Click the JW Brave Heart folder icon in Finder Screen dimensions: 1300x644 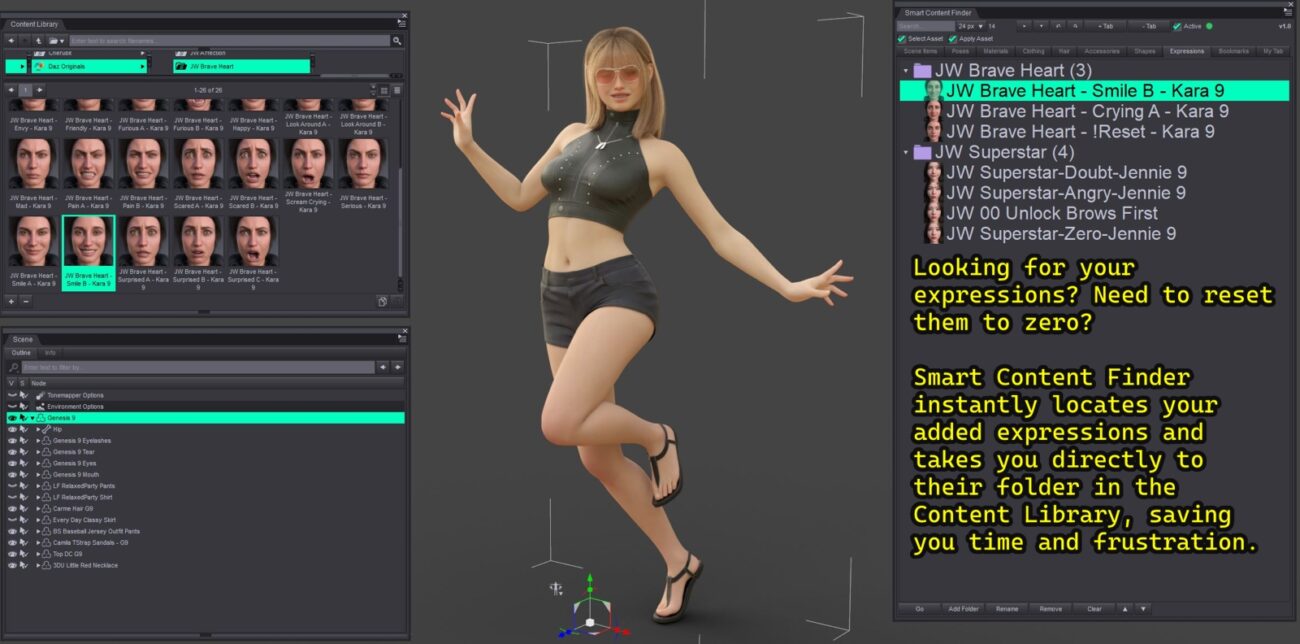[922, 71]
